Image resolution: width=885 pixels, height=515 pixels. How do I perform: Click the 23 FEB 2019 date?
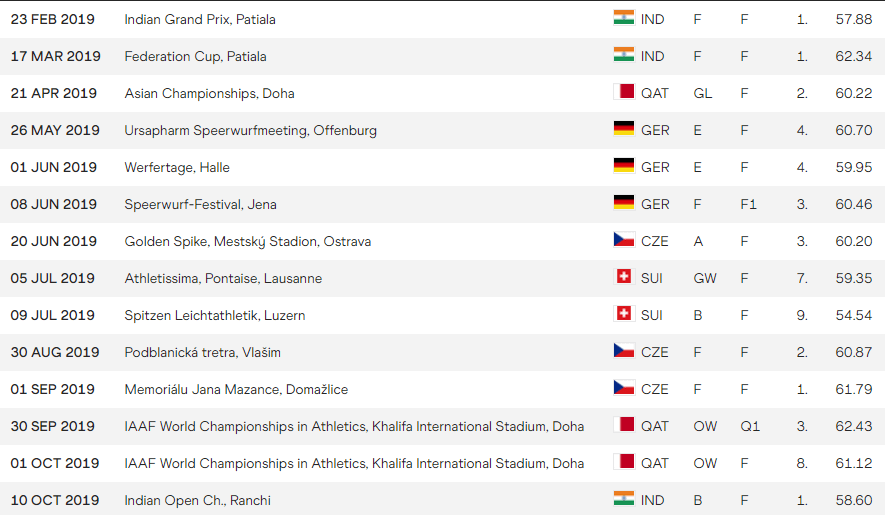54,19
